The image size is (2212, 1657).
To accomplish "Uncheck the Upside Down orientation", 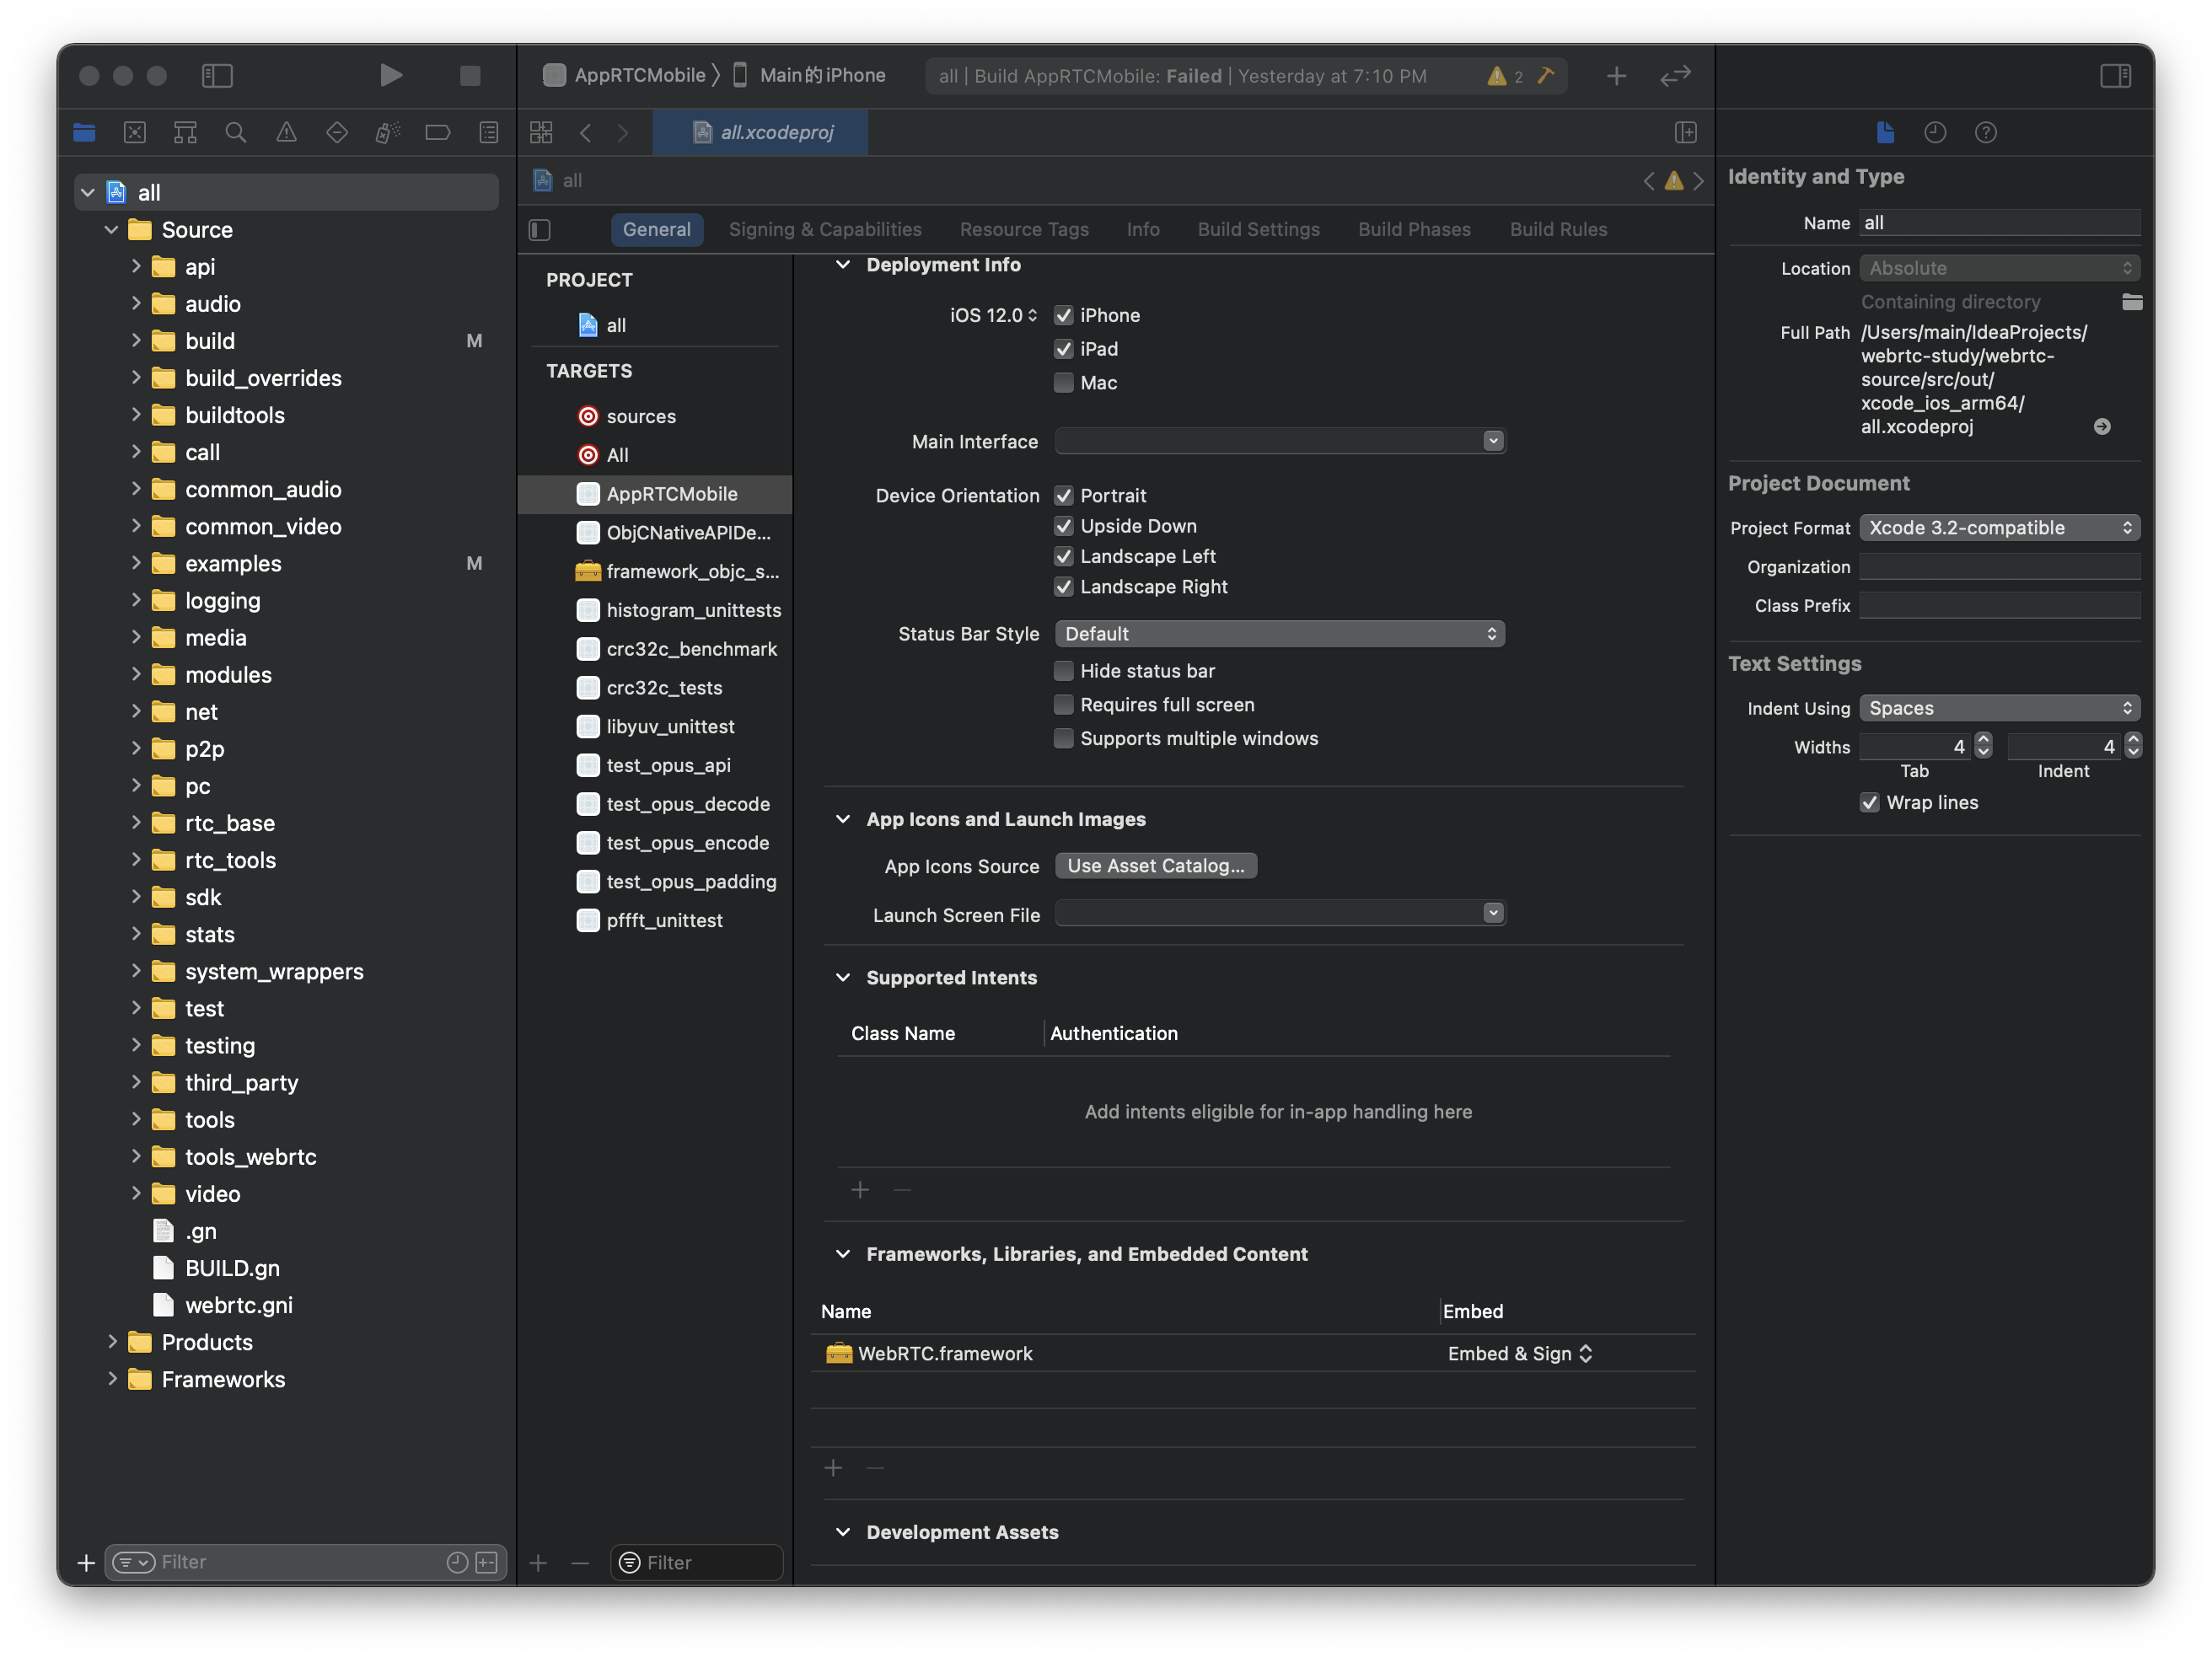I will (1064, 526).
